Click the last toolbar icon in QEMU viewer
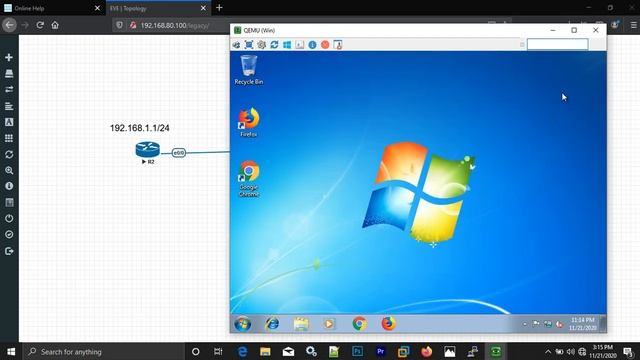The width and height of the screenshot is (640, 360). click(x=338, y=45)
